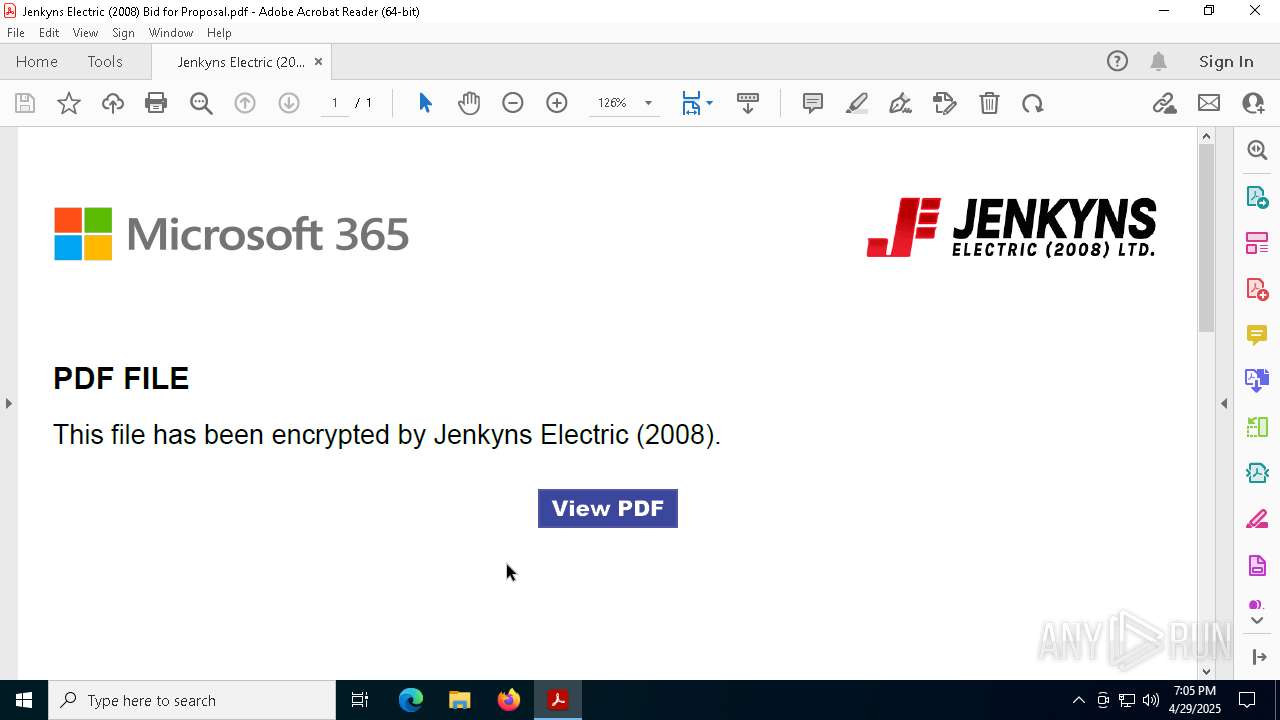
Task: Open the Help menu
Action: click(219, 32)
